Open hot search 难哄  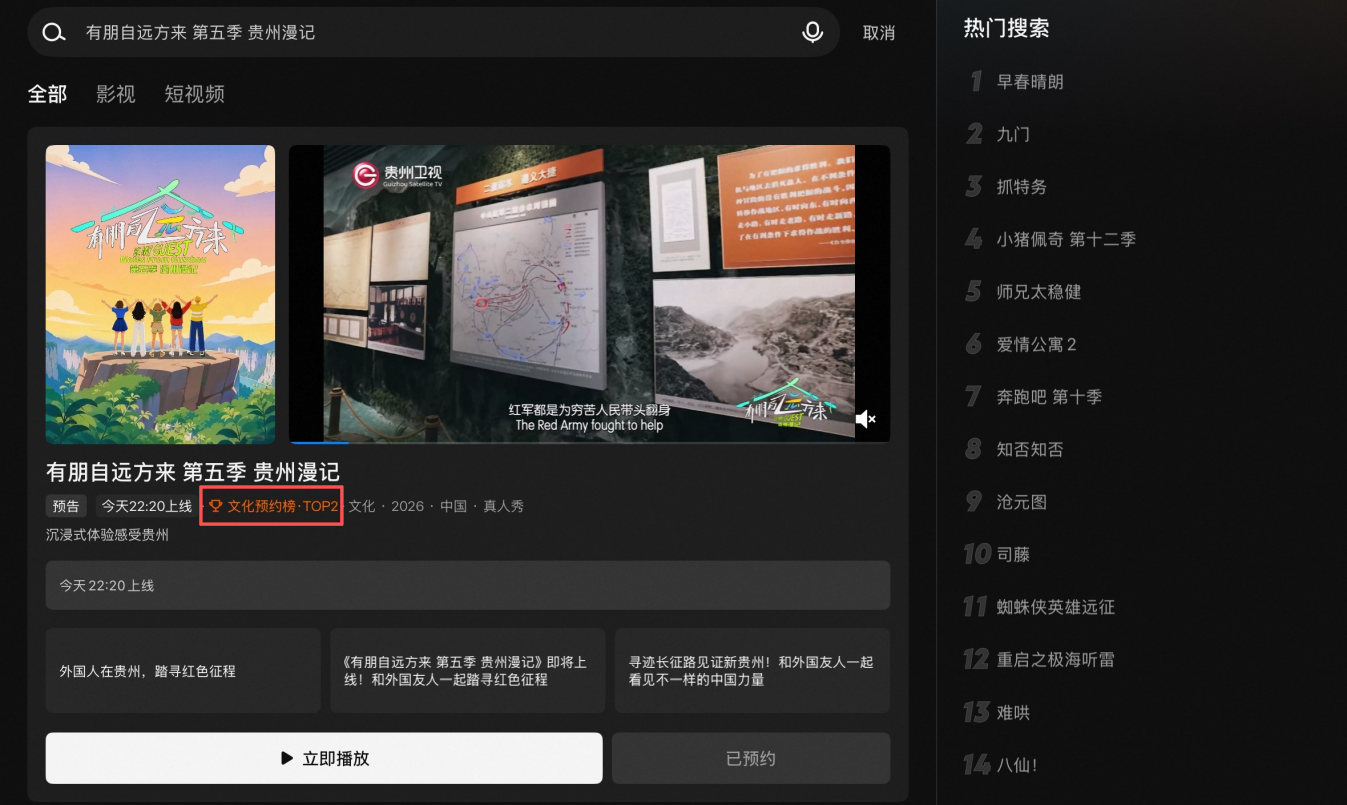(1013, 713)
